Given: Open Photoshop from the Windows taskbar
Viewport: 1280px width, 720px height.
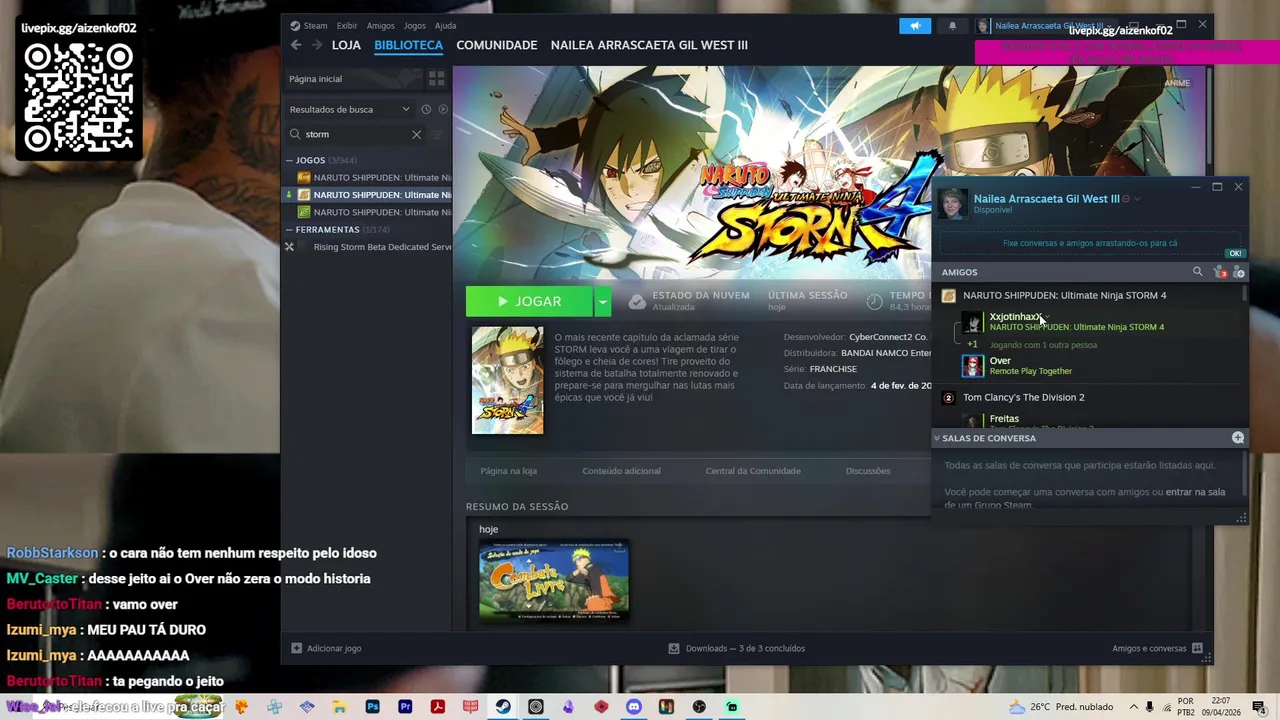Looking at the screenshot, I should (x=372, y=707).
